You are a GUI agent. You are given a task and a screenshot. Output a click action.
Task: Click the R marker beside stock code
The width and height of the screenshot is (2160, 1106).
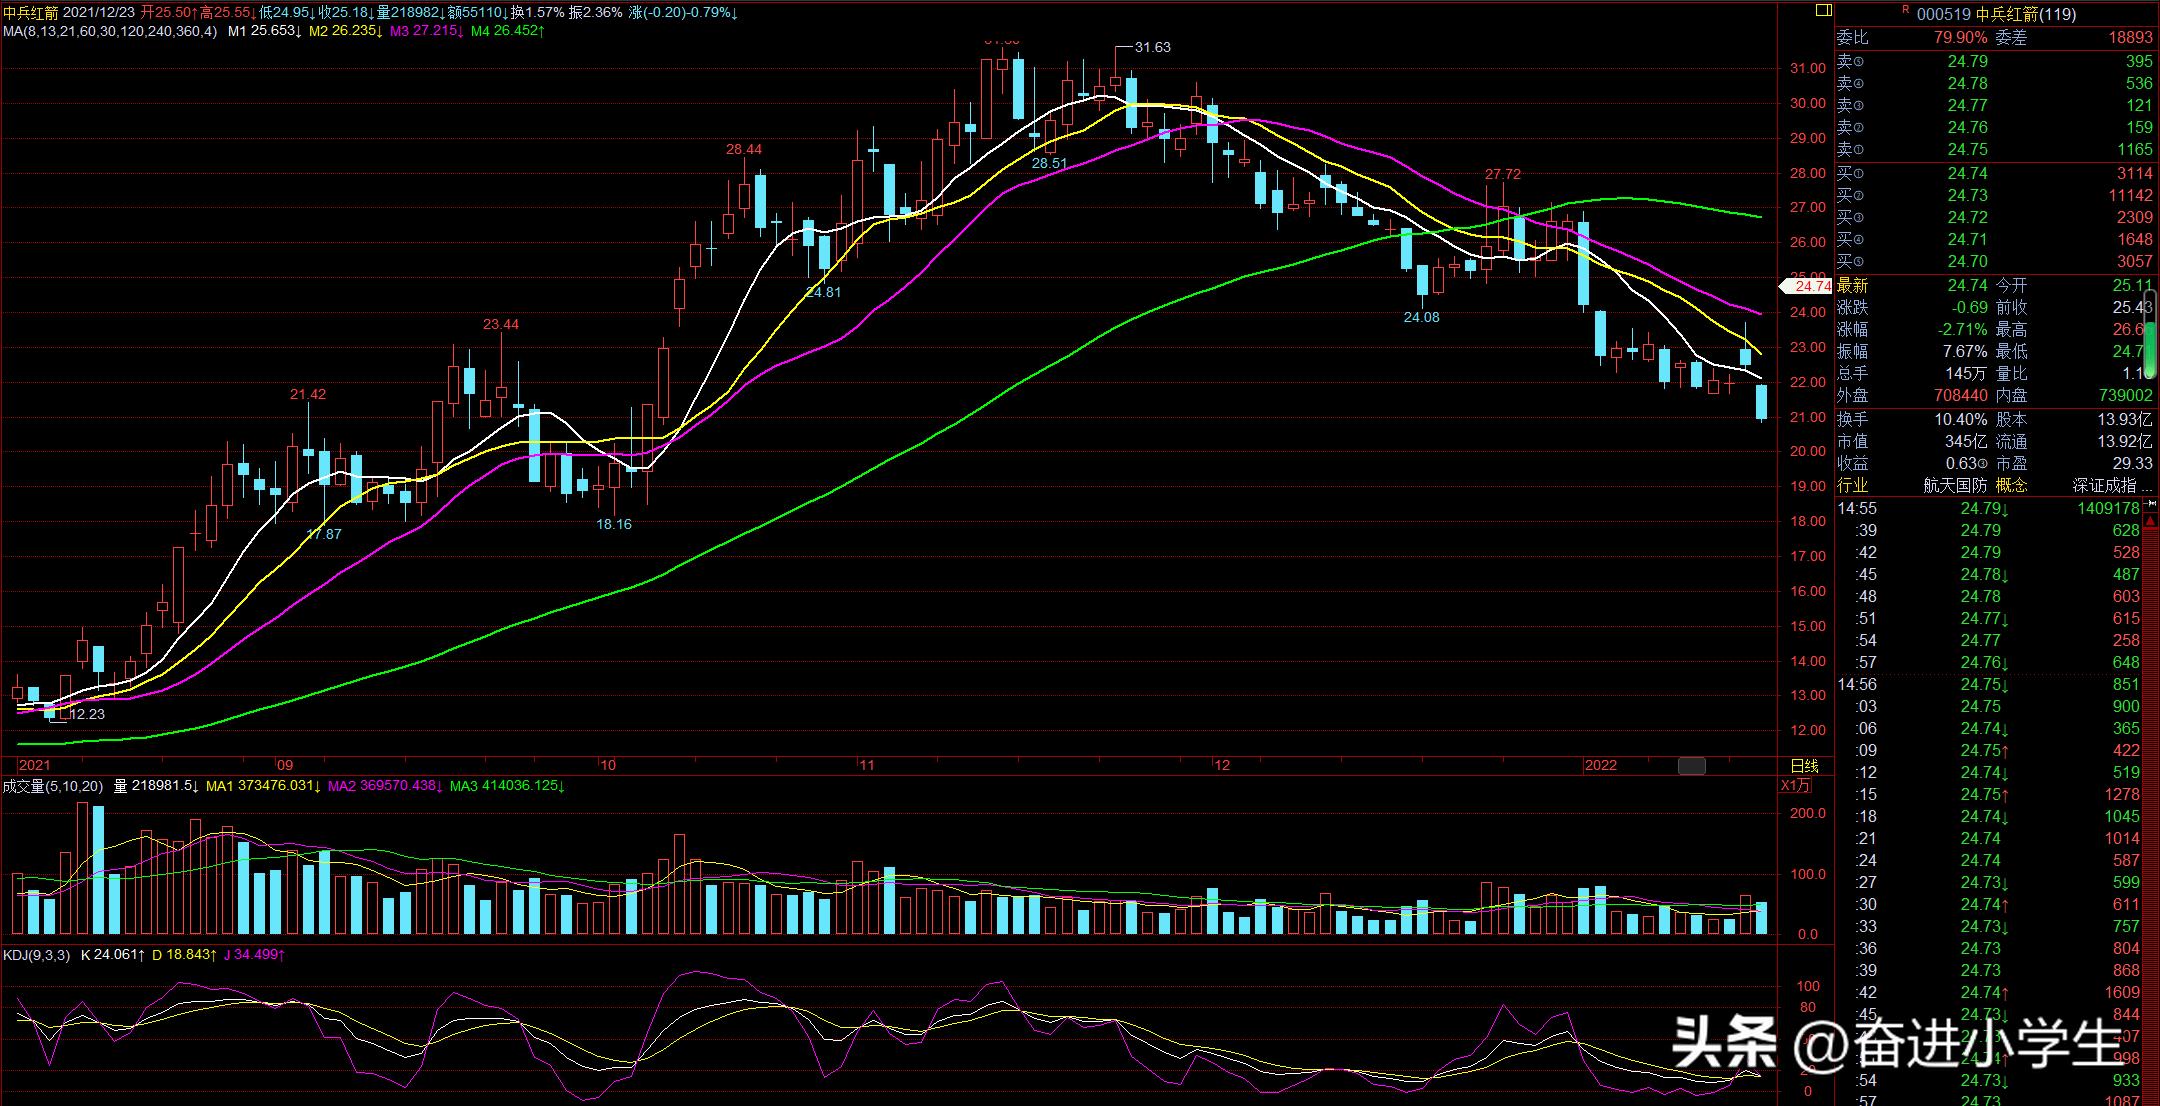click(1905, 10)
